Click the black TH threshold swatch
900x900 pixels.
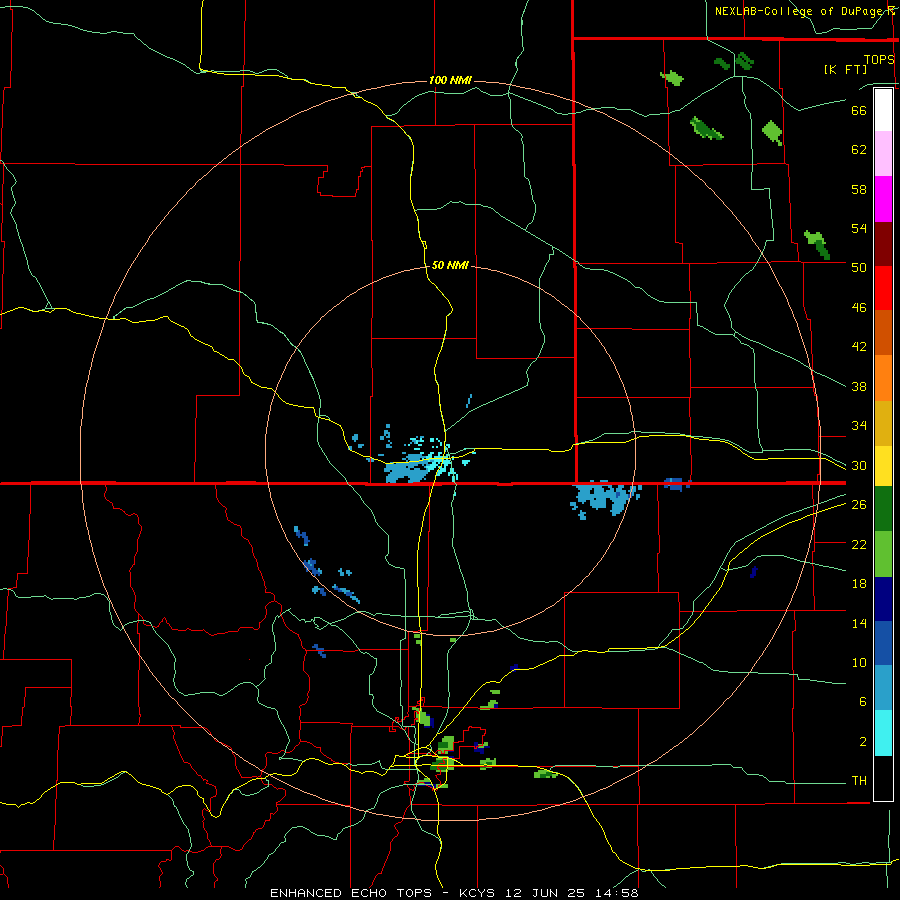883,778
